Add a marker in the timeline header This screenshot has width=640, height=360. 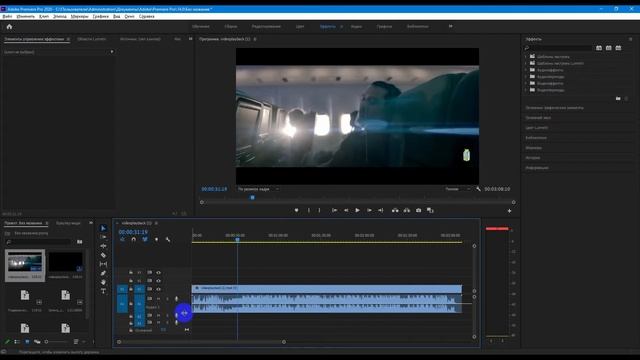coord(156,240)
